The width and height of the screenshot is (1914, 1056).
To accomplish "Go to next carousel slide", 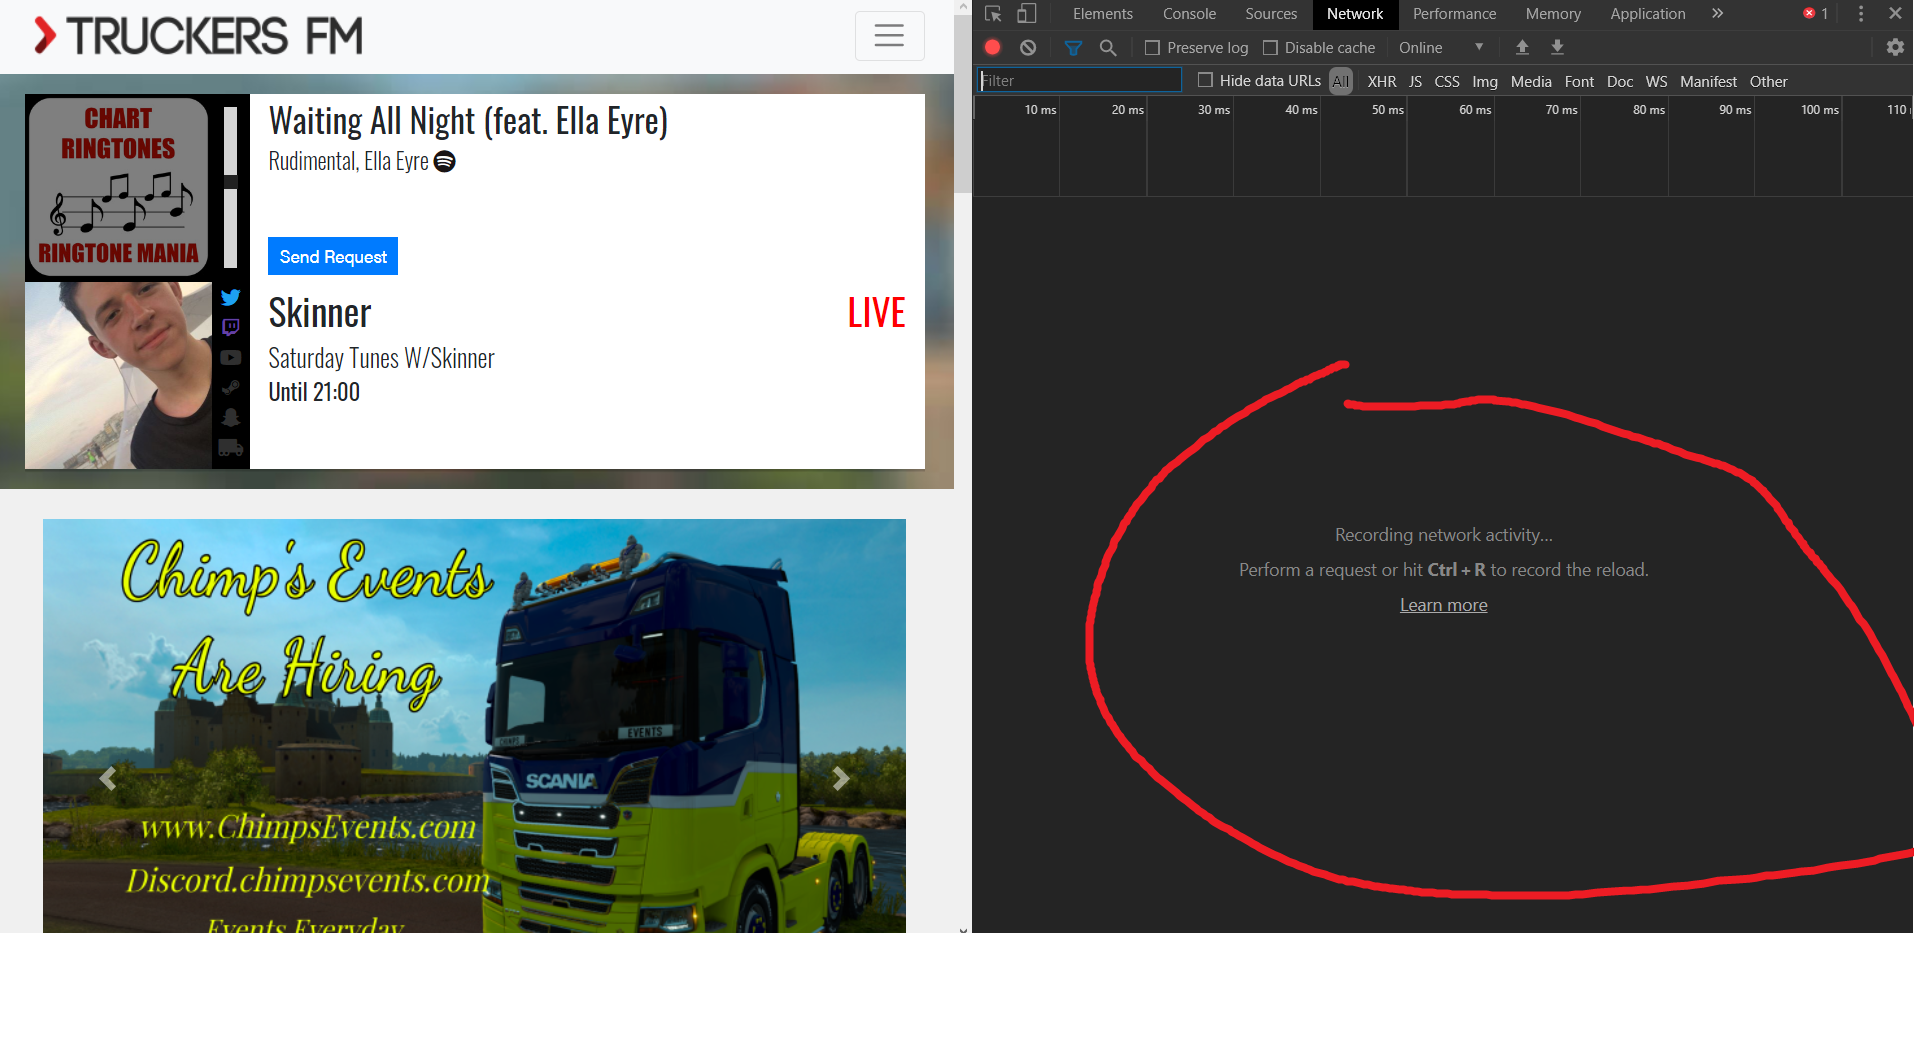I will 841,778.
